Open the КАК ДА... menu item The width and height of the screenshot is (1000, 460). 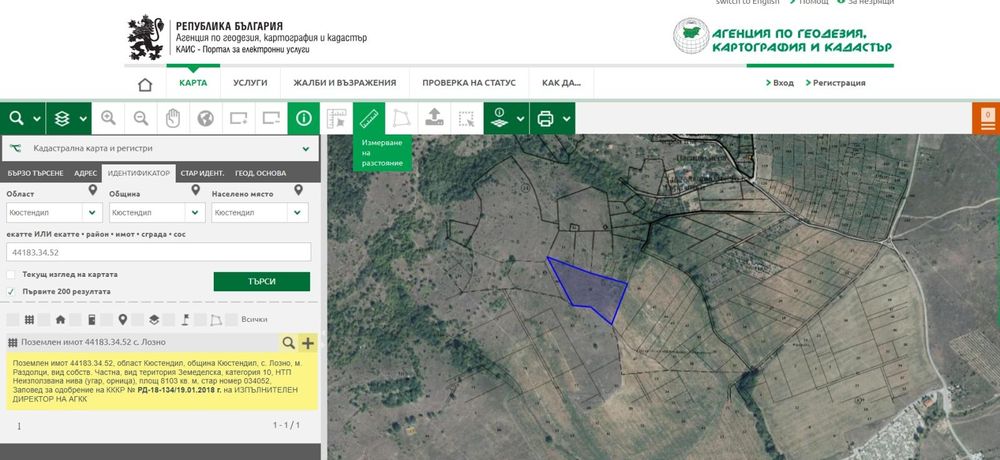561,83
